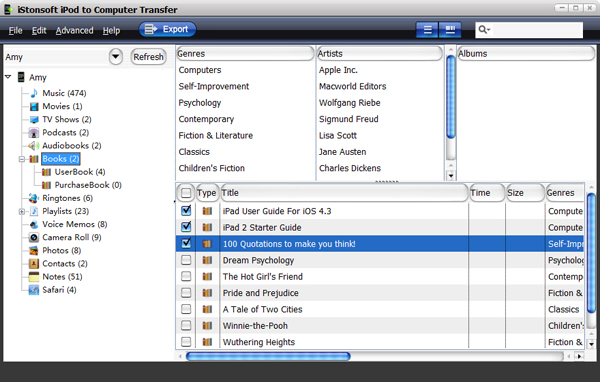Click the Artists filter panel header
The height and width of the screenshot is (382, 600).
(x=380, y=54)
